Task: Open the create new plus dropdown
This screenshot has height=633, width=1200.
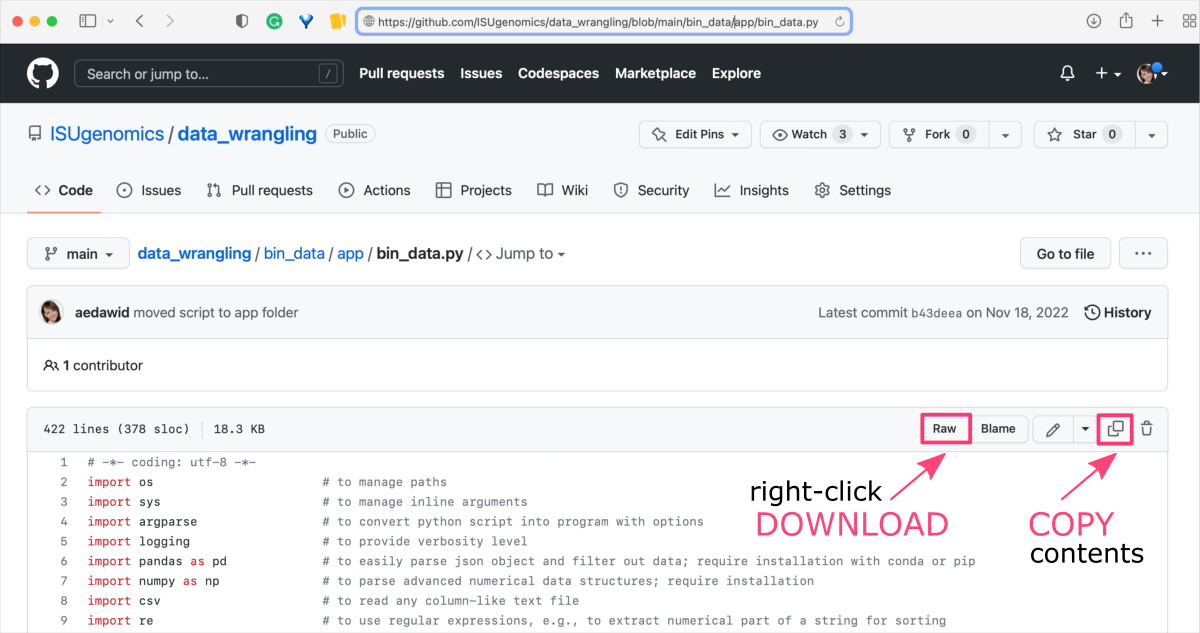Action: (1104, 72)
